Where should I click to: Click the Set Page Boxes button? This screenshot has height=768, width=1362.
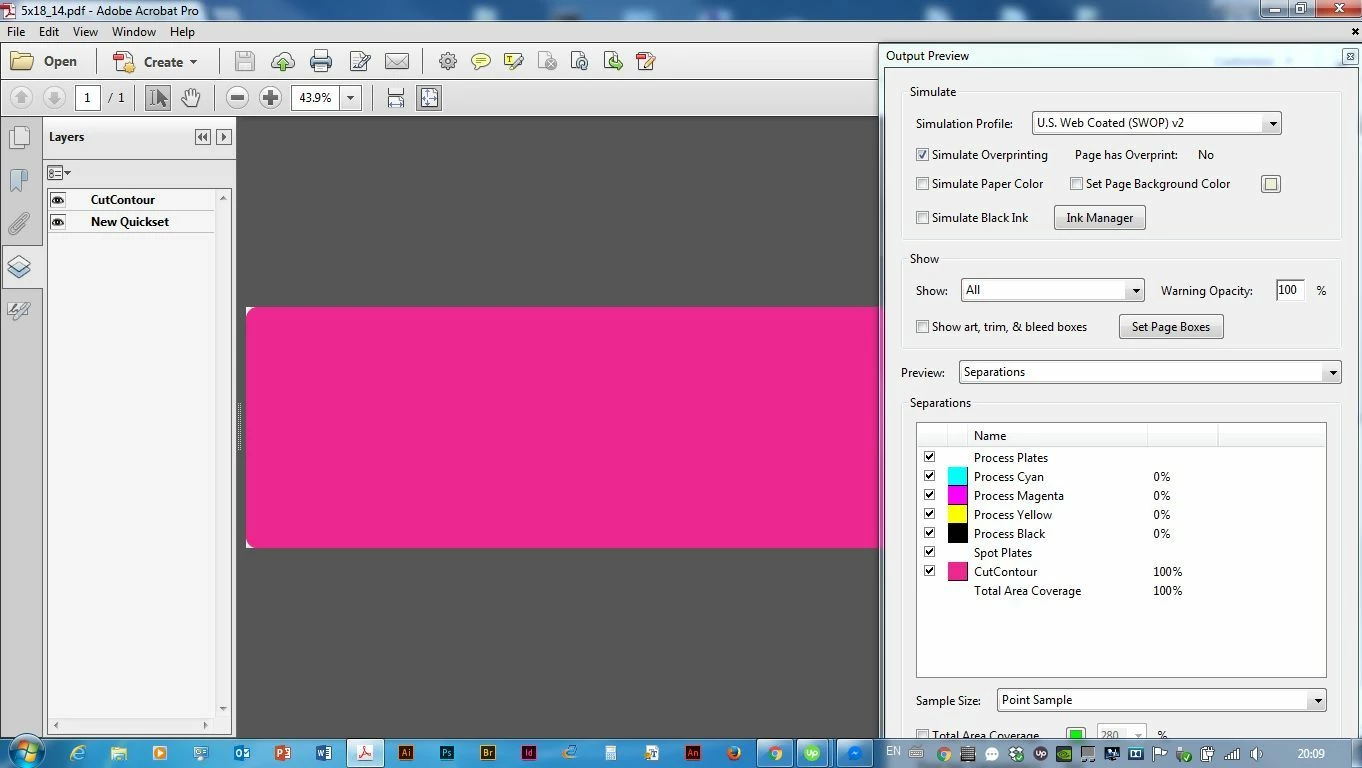[1171, 327]
